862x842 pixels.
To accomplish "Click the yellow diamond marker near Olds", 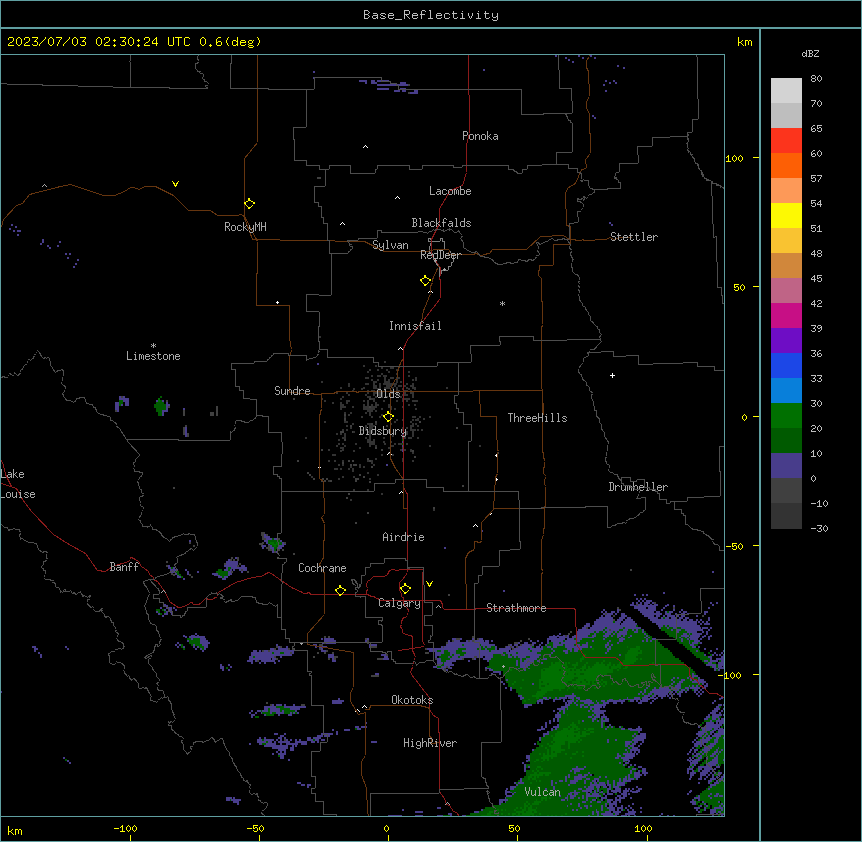I will [x=388, y=416].
